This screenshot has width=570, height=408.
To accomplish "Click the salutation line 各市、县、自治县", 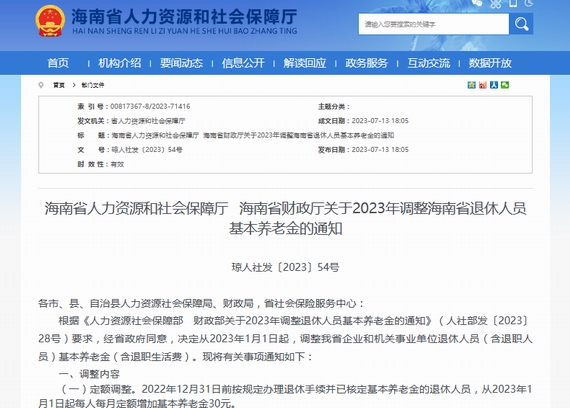I will click(201, 304).
